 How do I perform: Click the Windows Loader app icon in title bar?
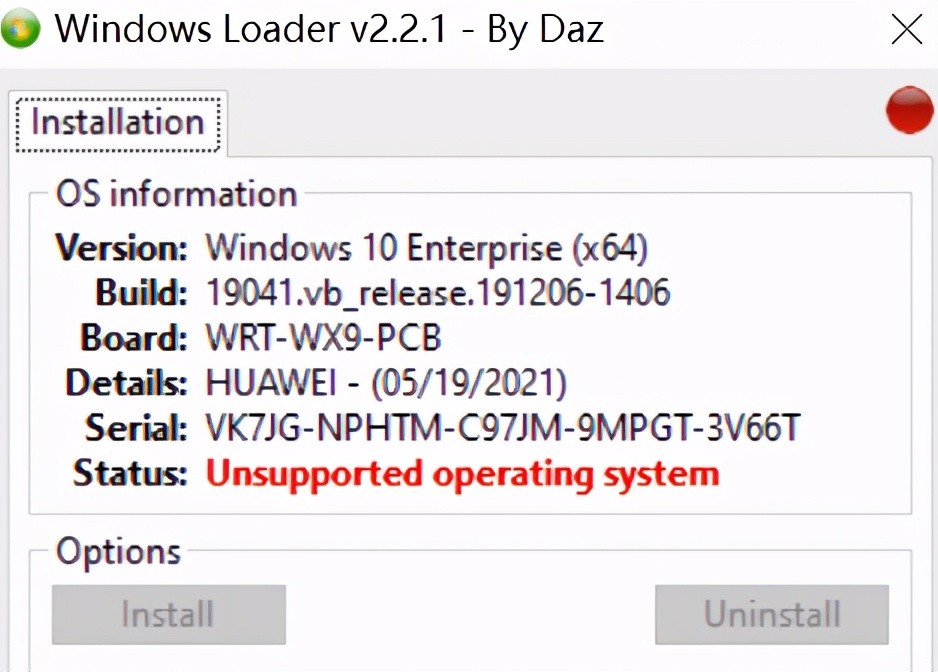click(21, 29)
